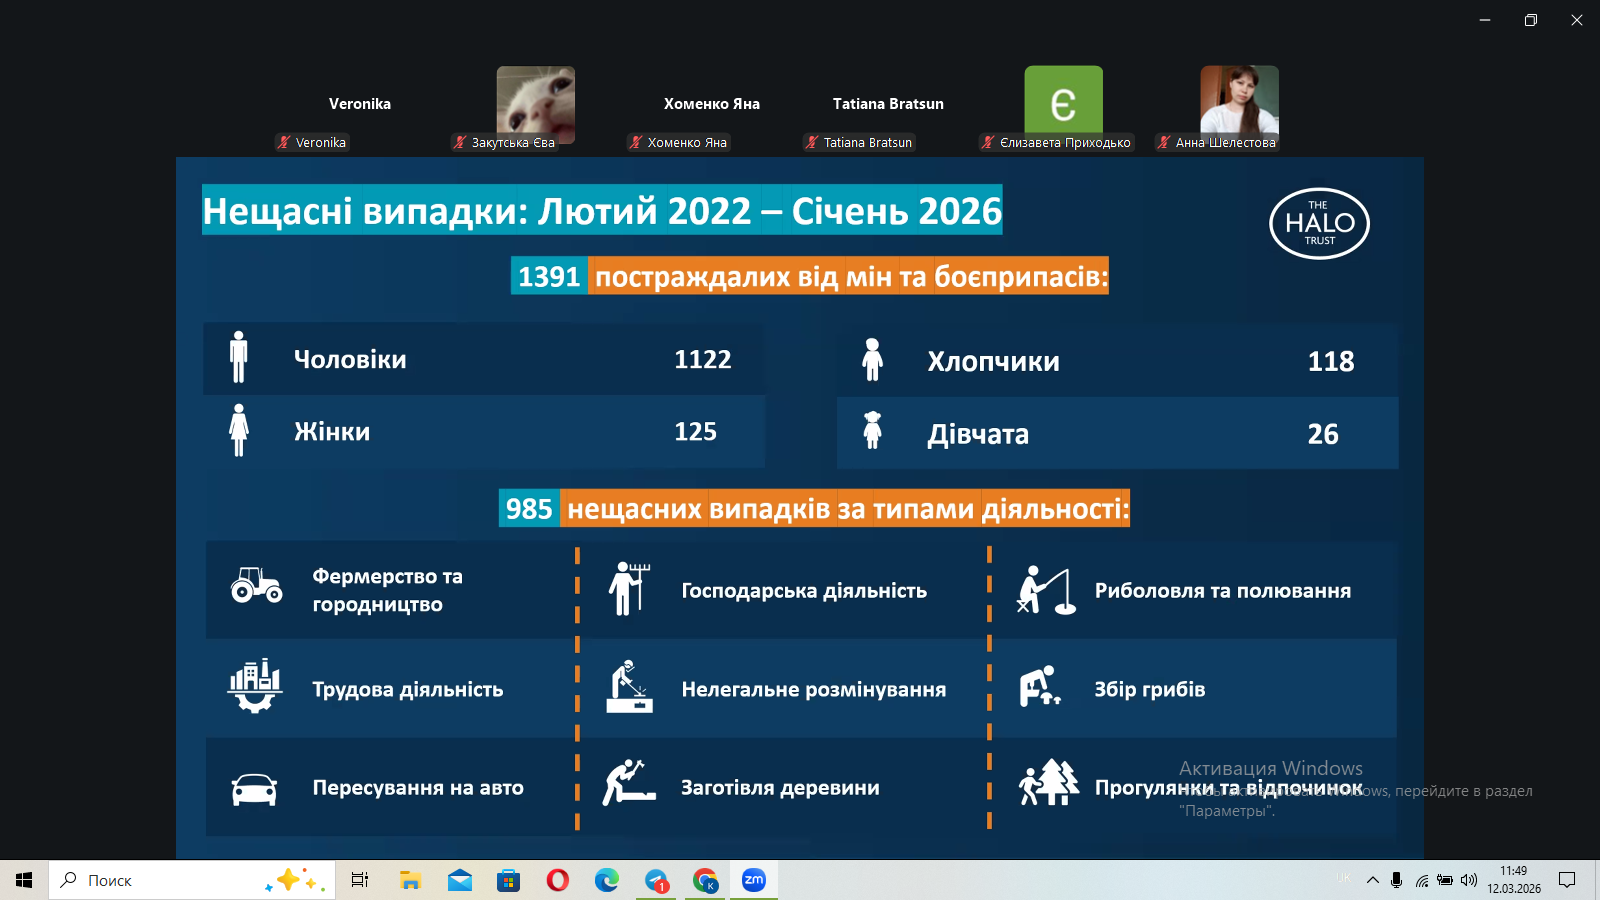Open the Mail app icon
This screenshot has height=900, width=1600.
pyautogui.click(x=460, y=880)
